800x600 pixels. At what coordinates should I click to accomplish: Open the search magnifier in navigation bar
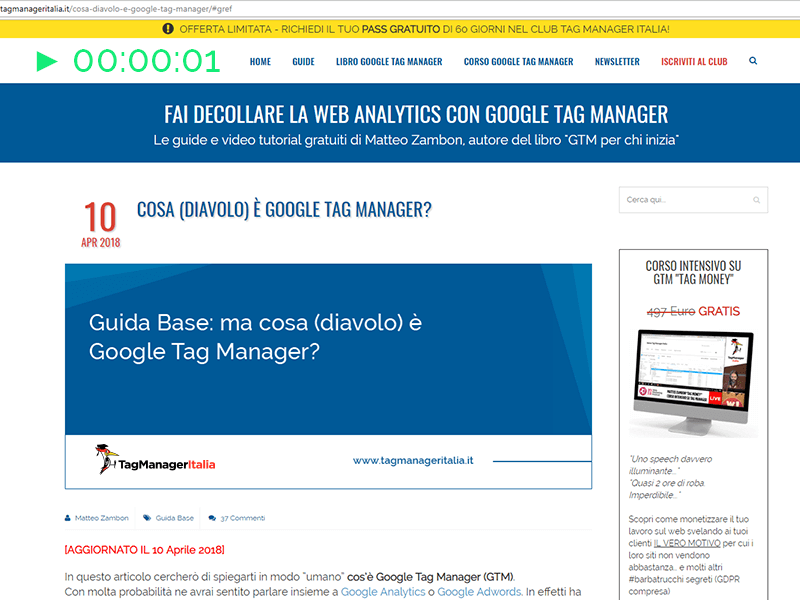tap(753, 61)
